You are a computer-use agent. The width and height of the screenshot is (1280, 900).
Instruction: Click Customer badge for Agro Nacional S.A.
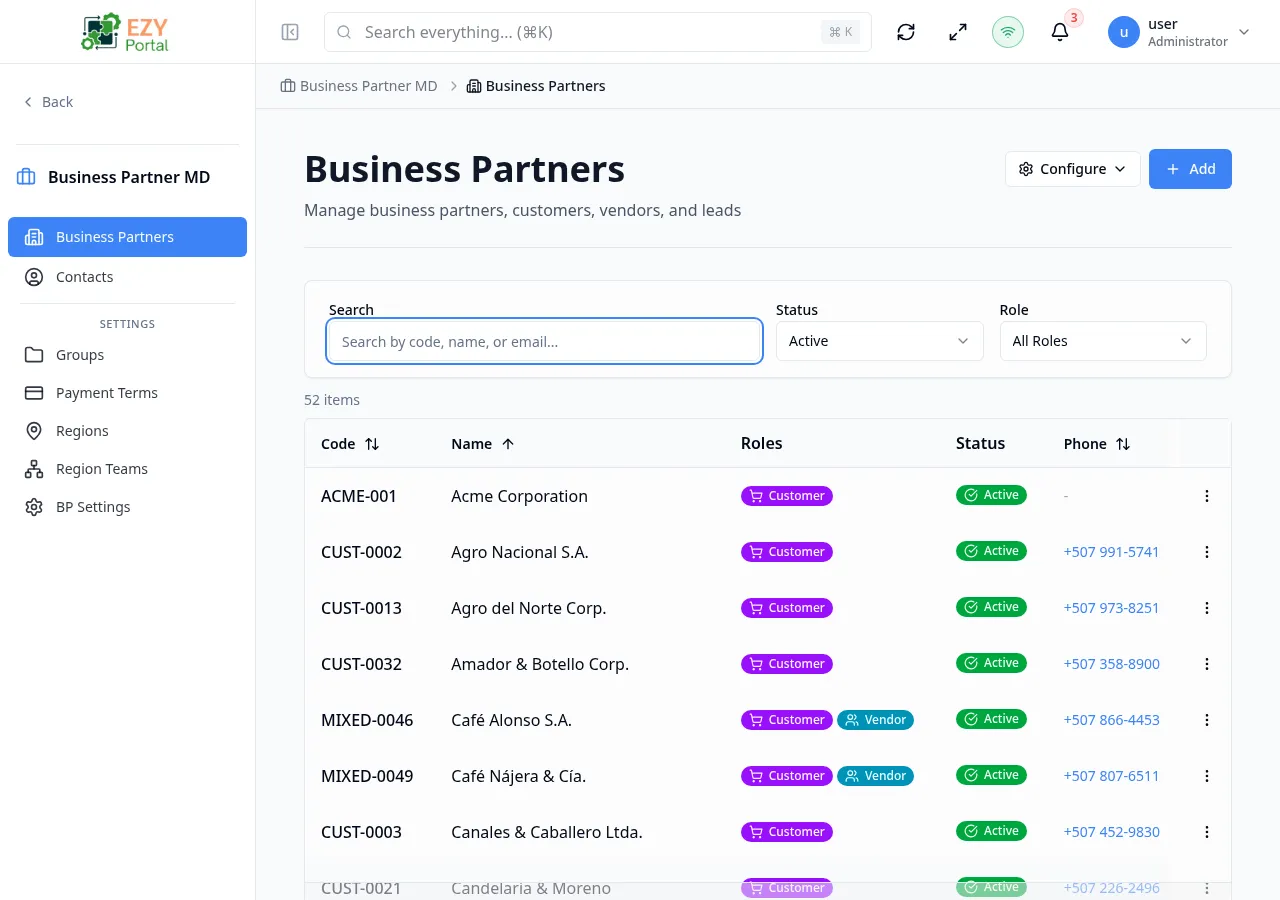tap(787, 552)
